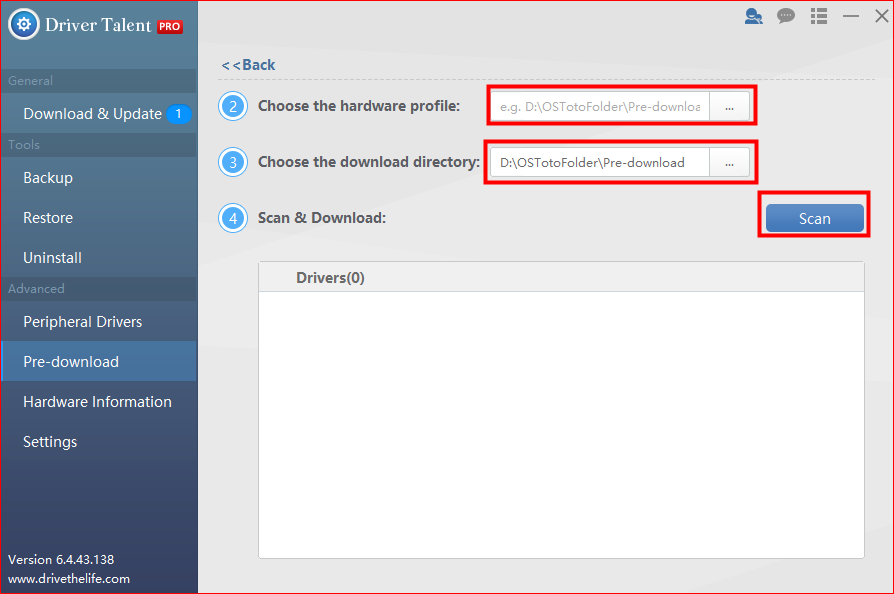Viewport: 894px width, 594px height.
Task: Browse for download directory folder
Action: (x=729, y=162)
